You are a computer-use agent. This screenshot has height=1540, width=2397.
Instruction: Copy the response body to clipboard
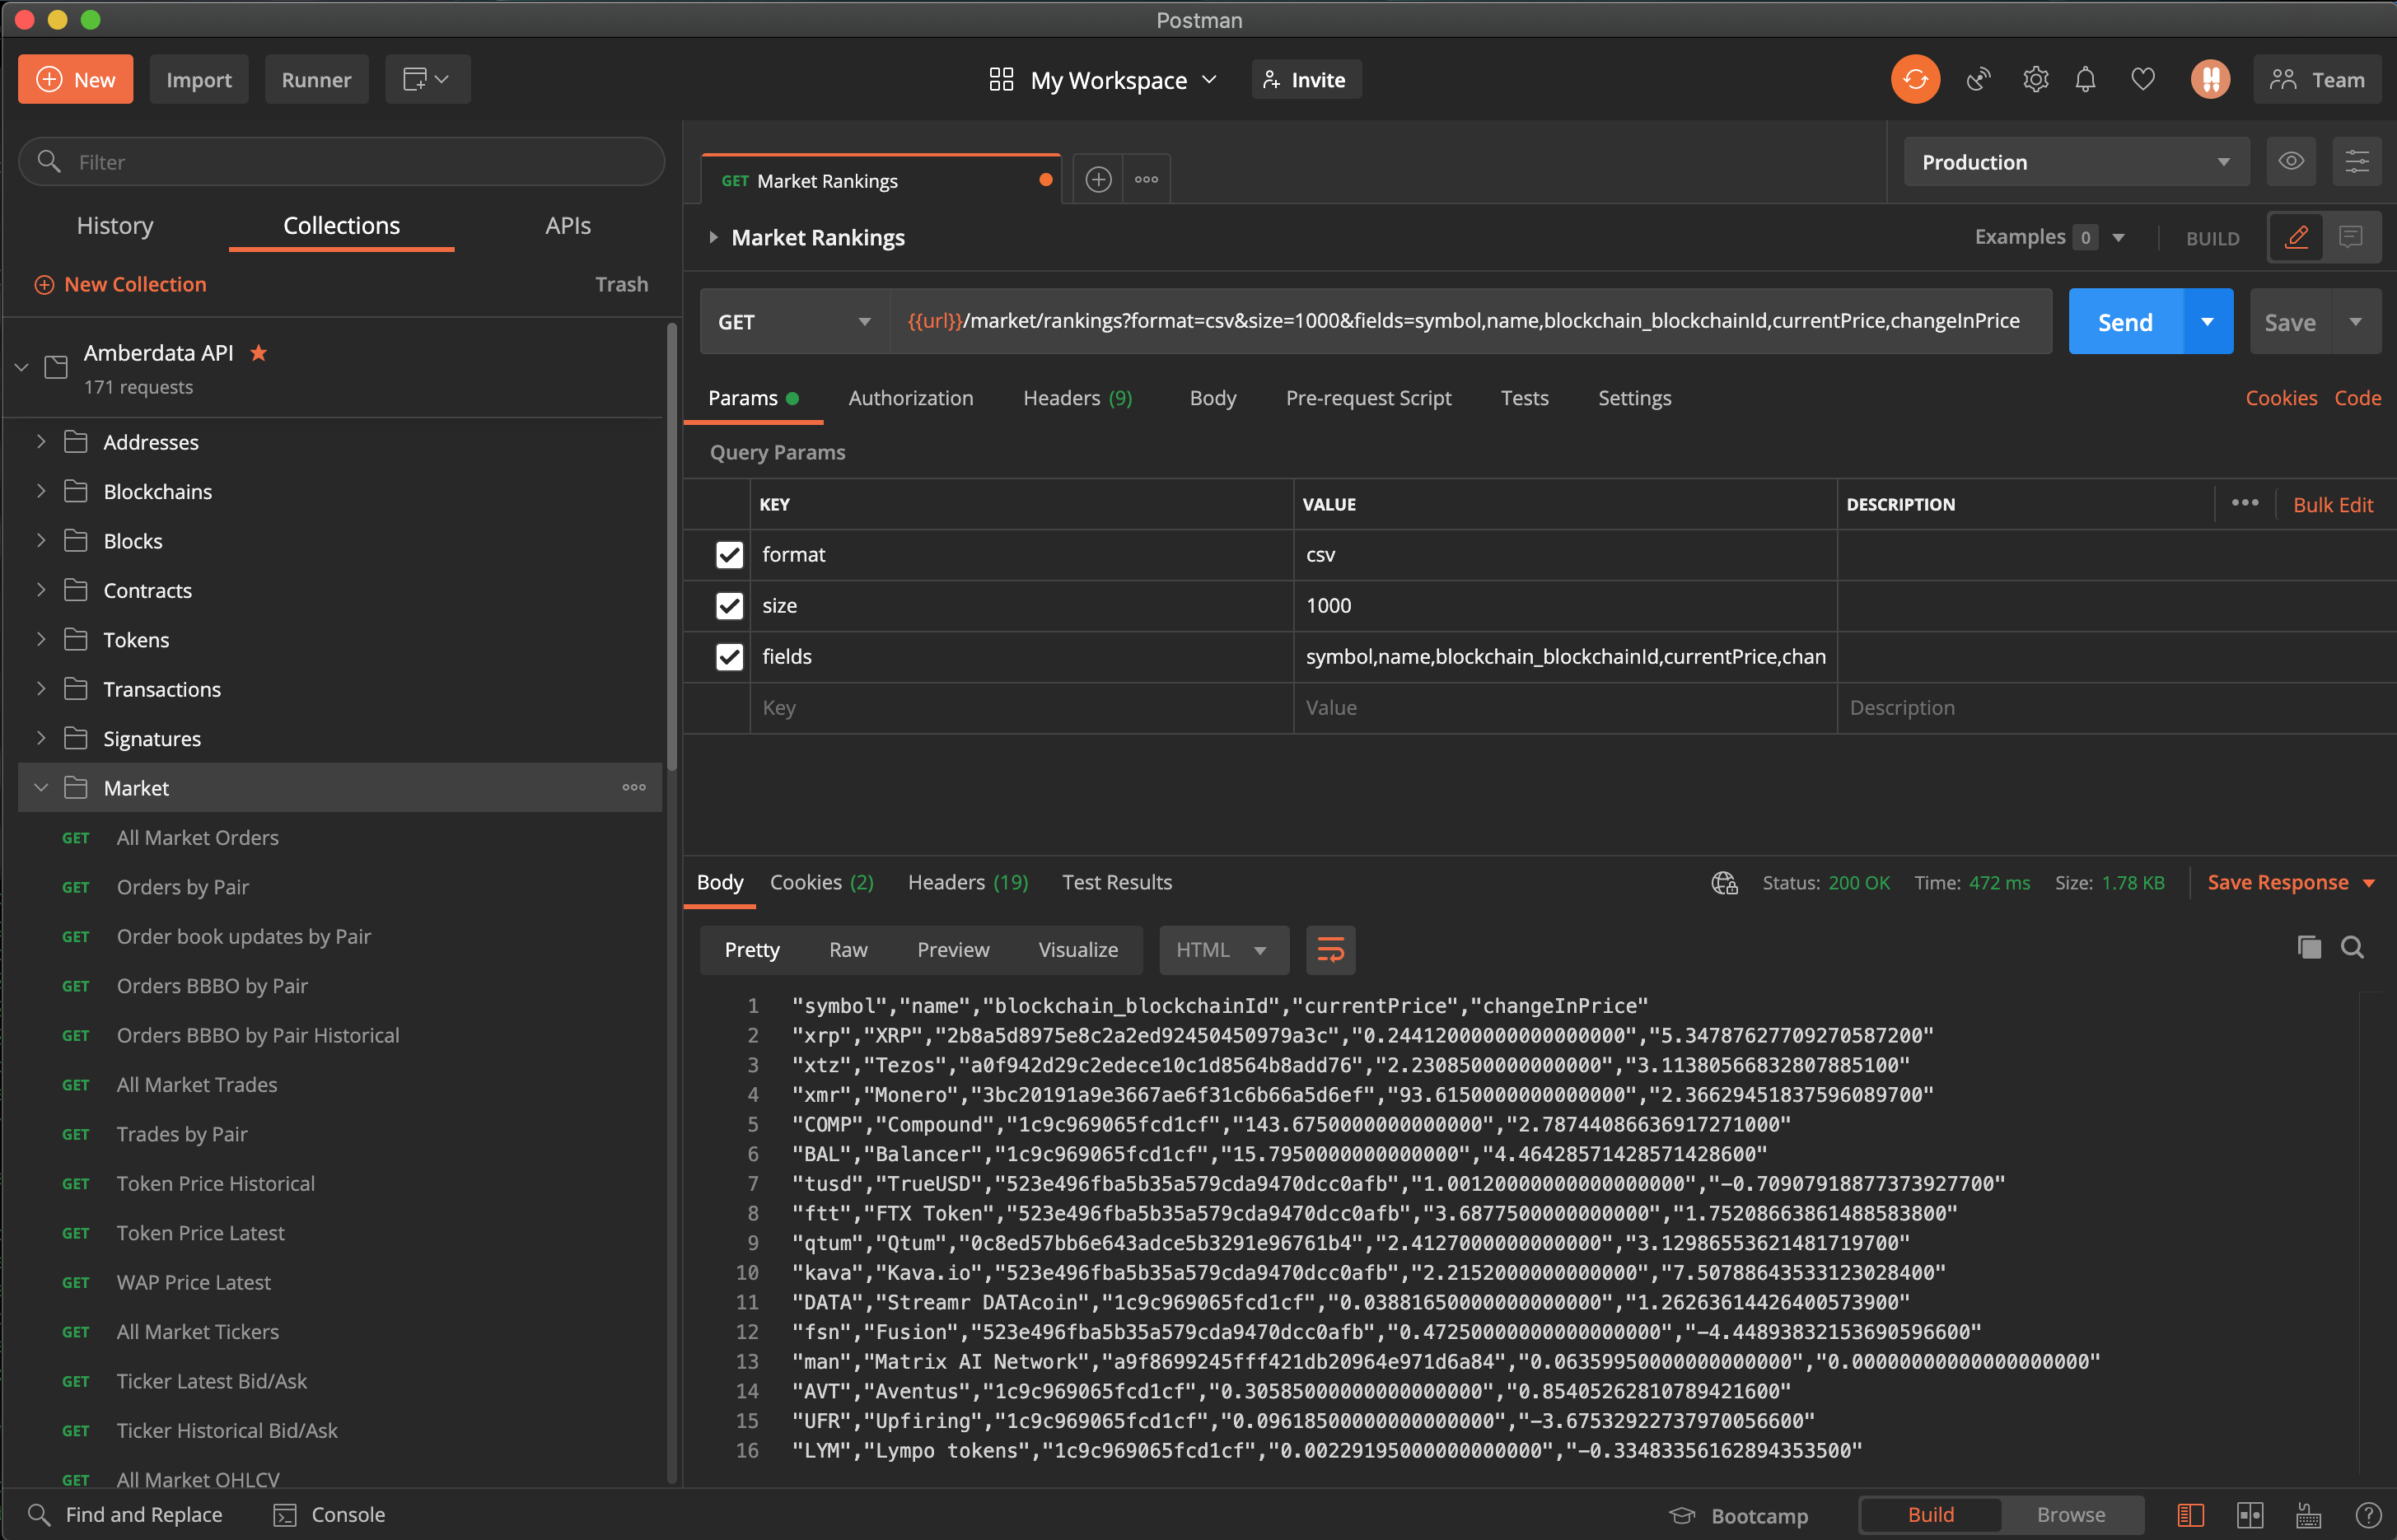pos(2308,948)
